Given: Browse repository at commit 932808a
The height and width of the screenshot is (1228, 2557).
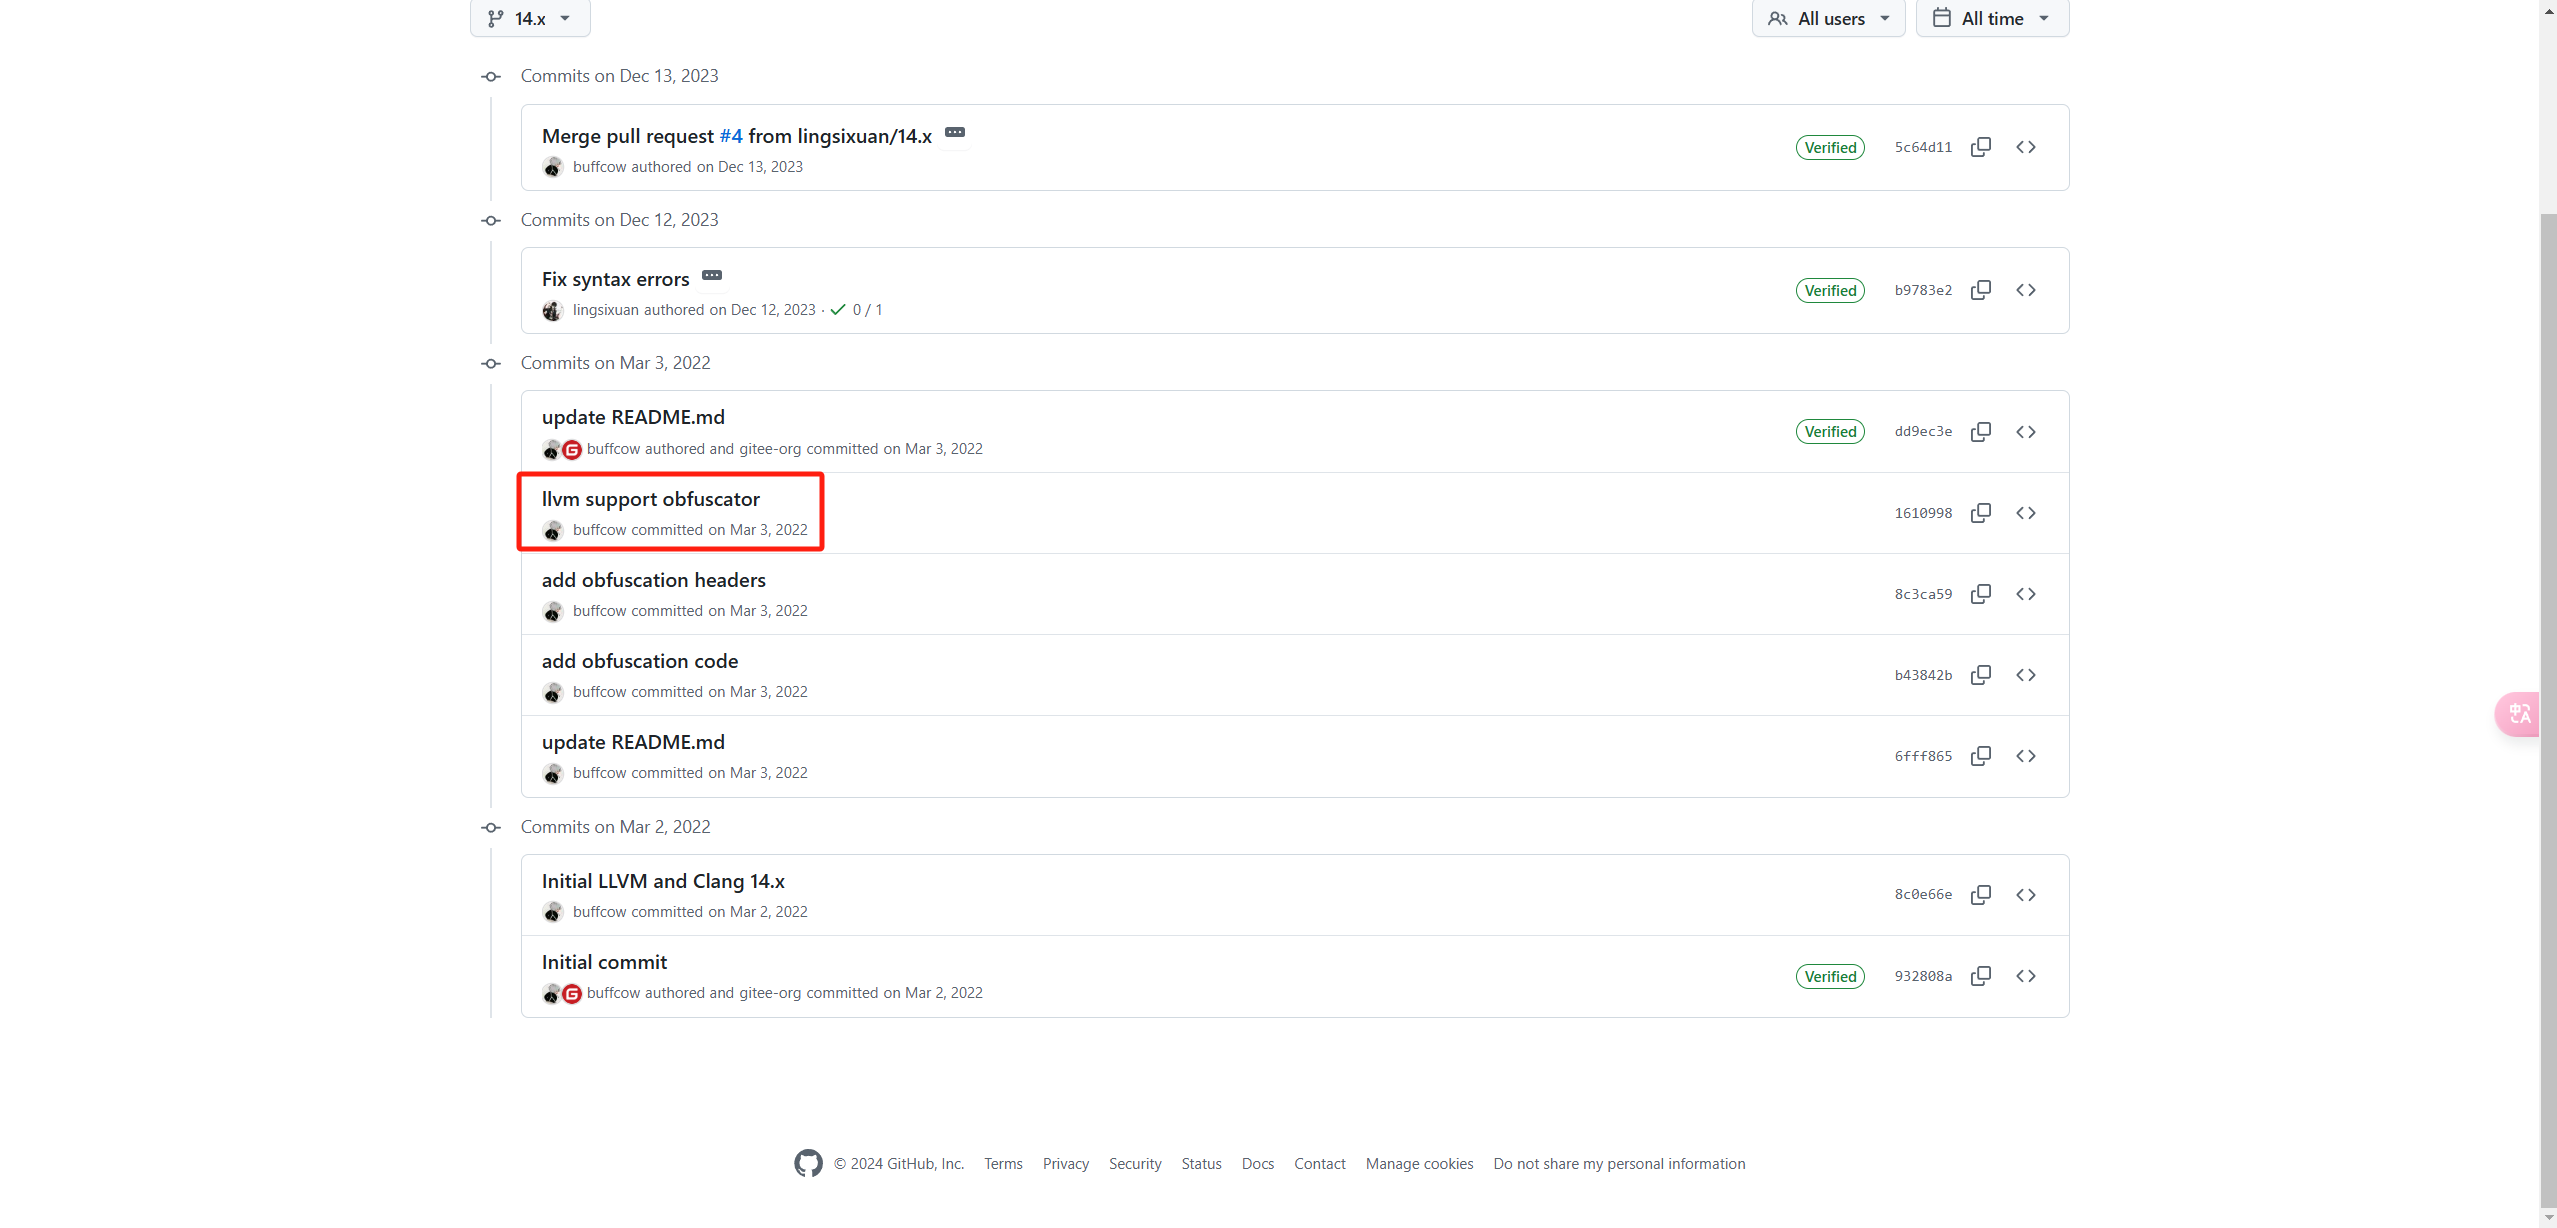Looking at the screenshot, I should click(2026, 976).
